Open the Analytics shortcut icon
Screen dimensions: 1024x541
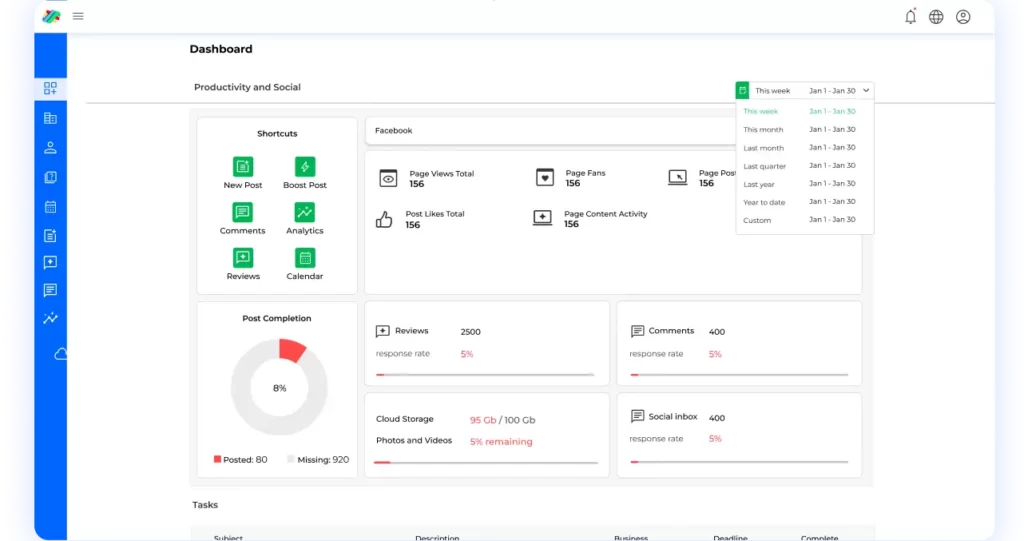click(305, 212)
